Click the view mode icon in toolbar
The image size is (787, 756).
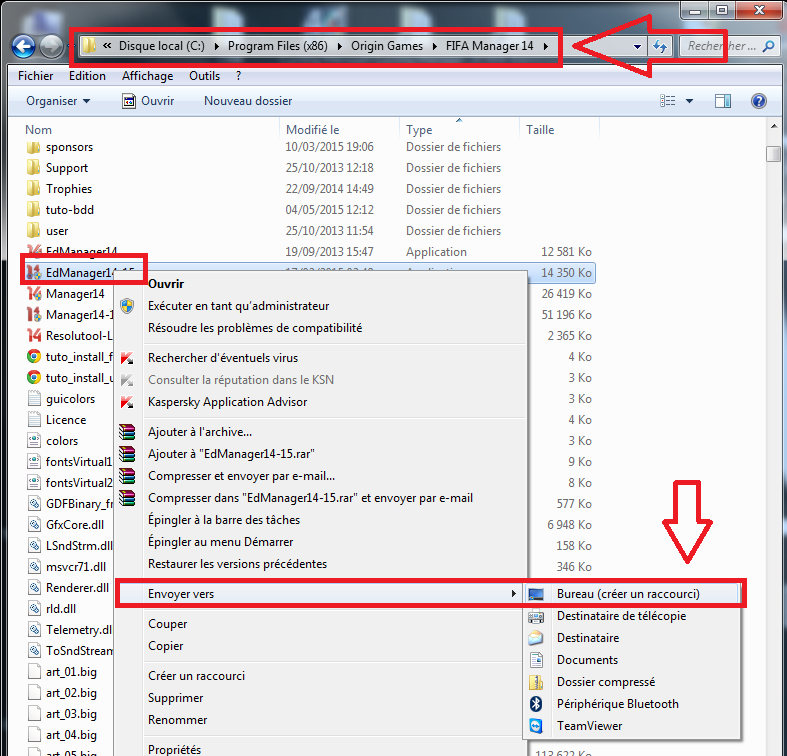(x=667, y=101)
